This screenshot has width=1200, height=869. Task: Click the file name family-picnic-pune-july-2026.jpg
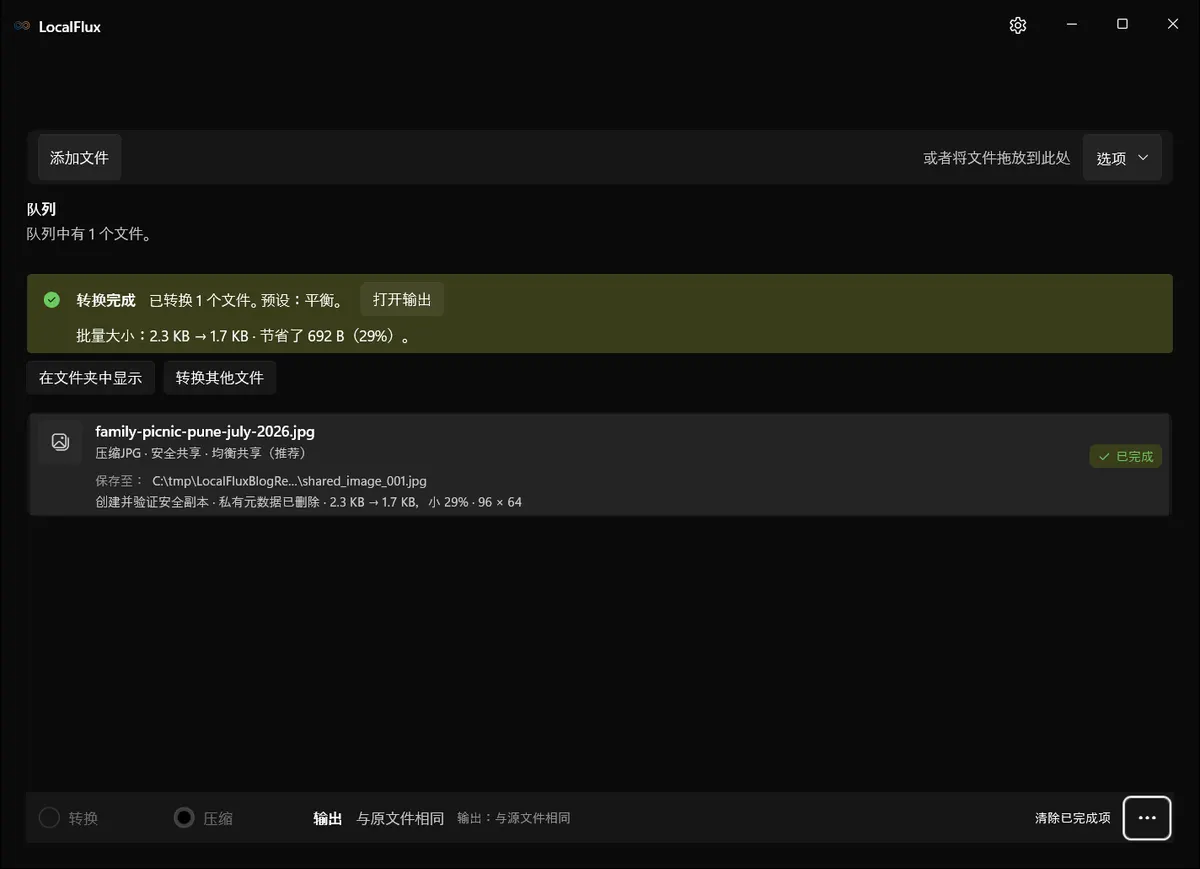(205, 432)
